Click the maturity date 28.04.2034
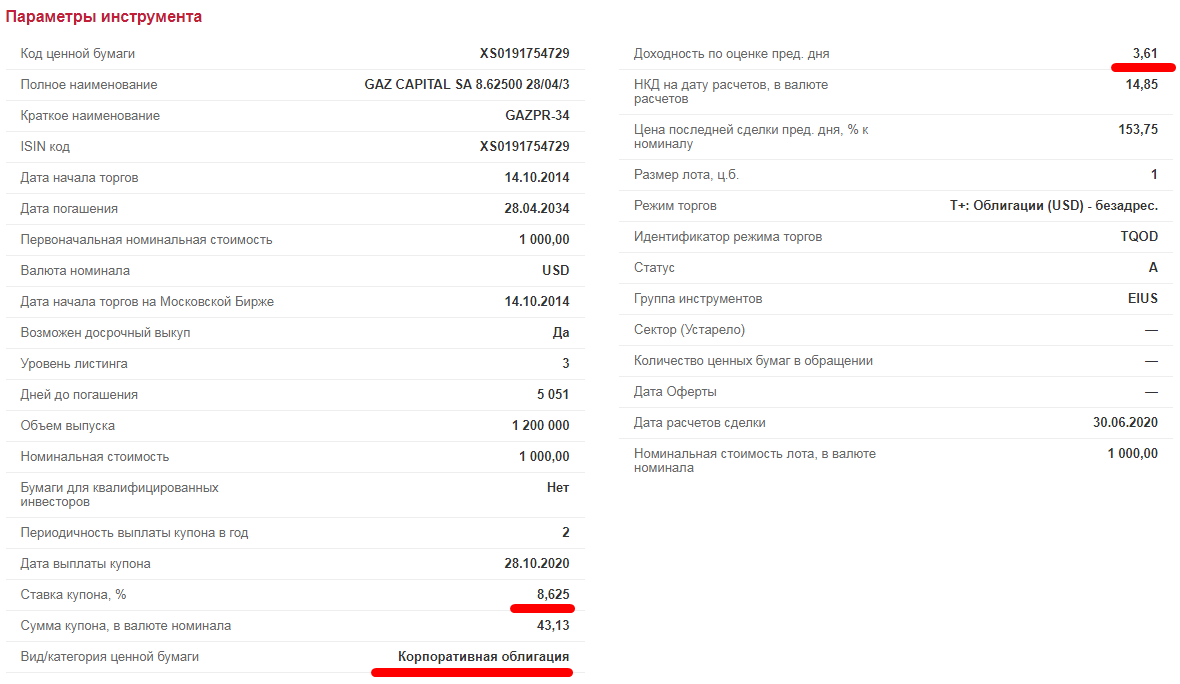 pos(537,209)
